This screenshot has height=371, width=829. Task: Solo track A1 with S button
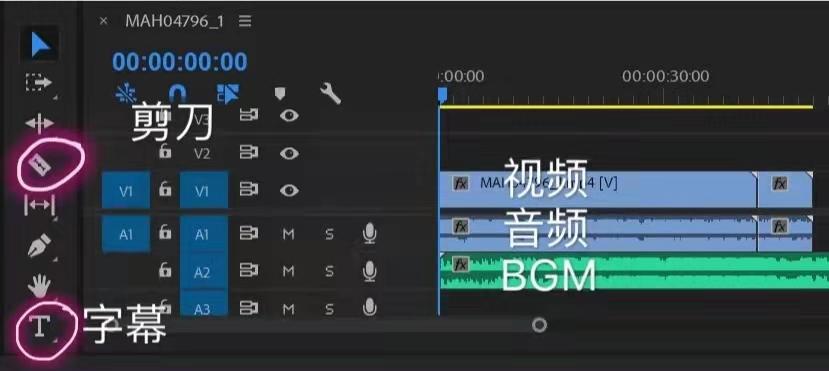point(329,234)
